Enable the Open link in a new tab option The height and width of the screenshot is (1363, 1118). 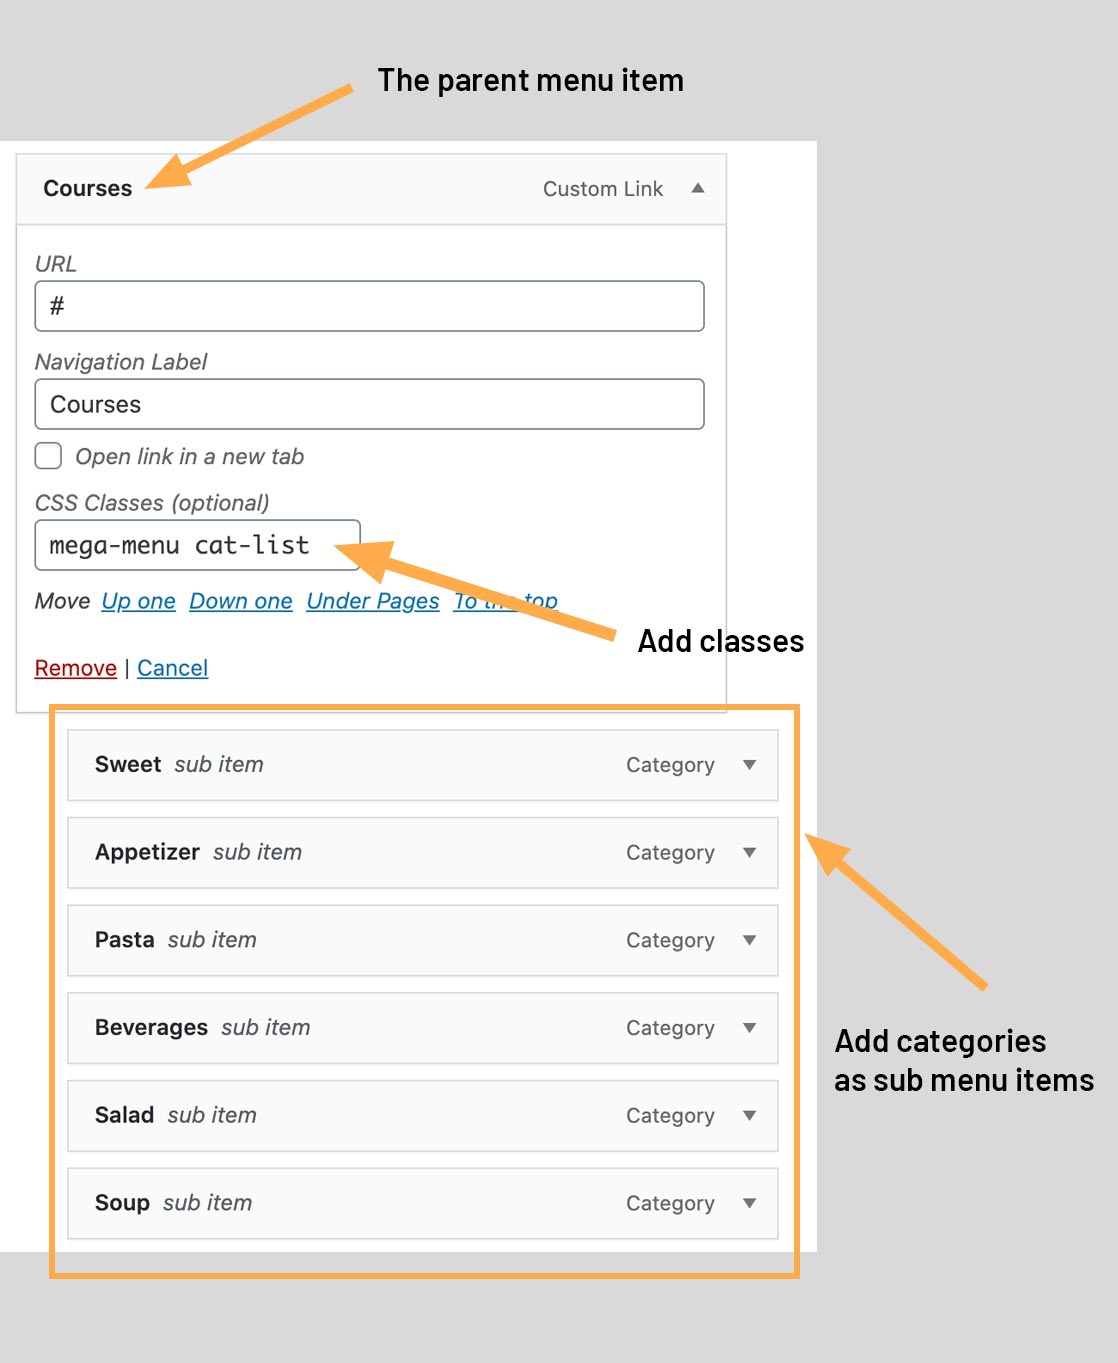pyautogui.click(x=47, y=456)
